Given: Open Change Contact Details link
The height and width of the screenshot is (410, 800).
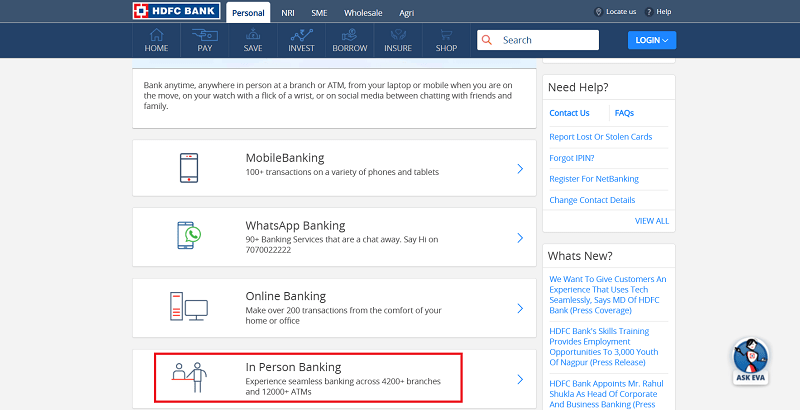Looking at the screenshot, I should tap(592, 200).
